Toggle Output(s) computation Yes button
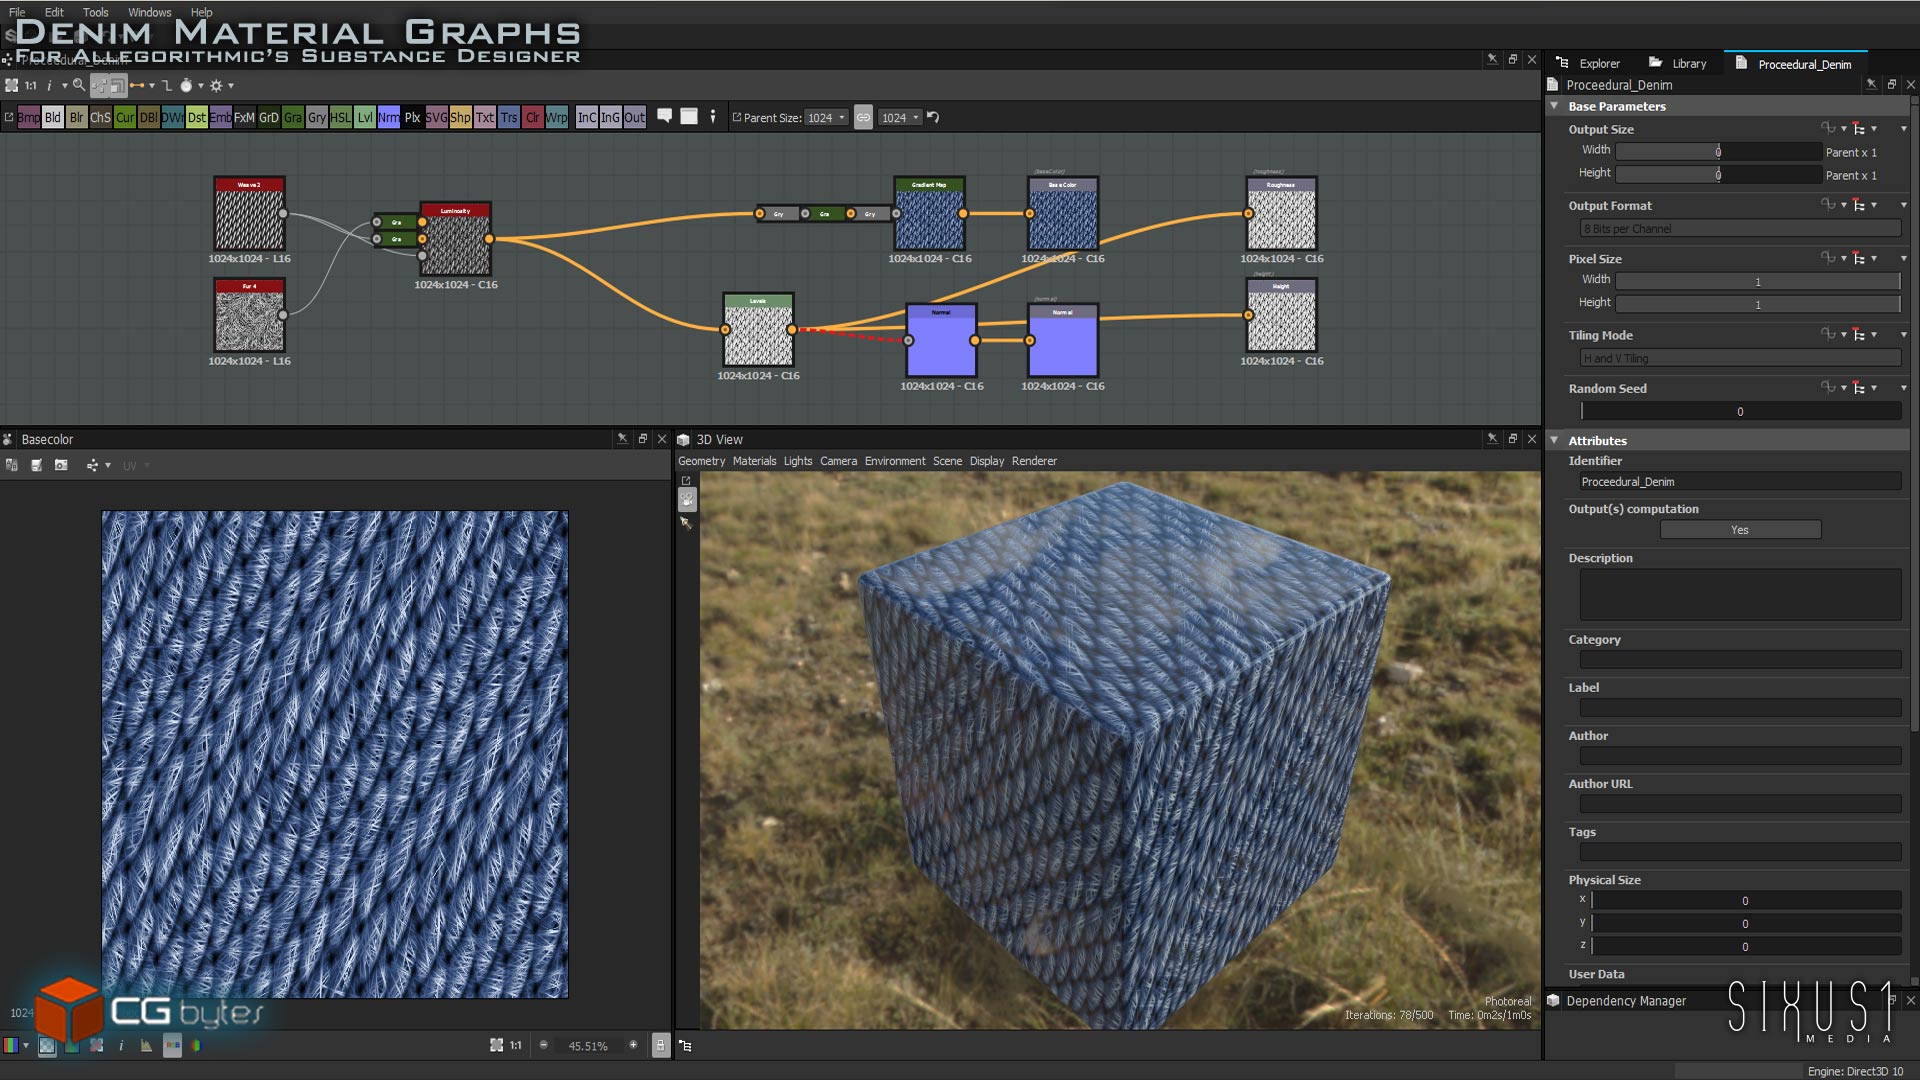Screen dimensions: 1920x1080 pos(1740,530)
